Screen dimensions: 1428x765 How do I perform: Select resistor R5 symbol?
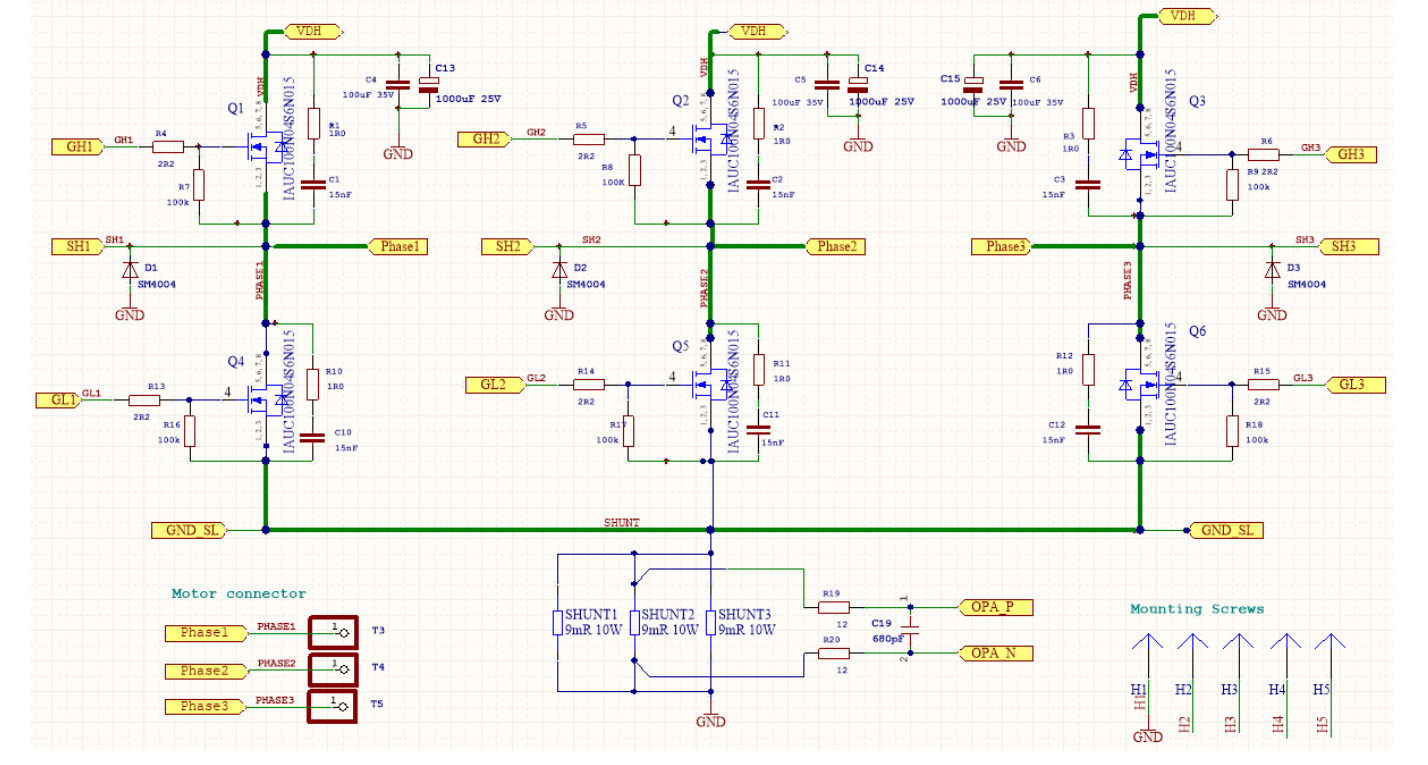click(x=589, y=139)
